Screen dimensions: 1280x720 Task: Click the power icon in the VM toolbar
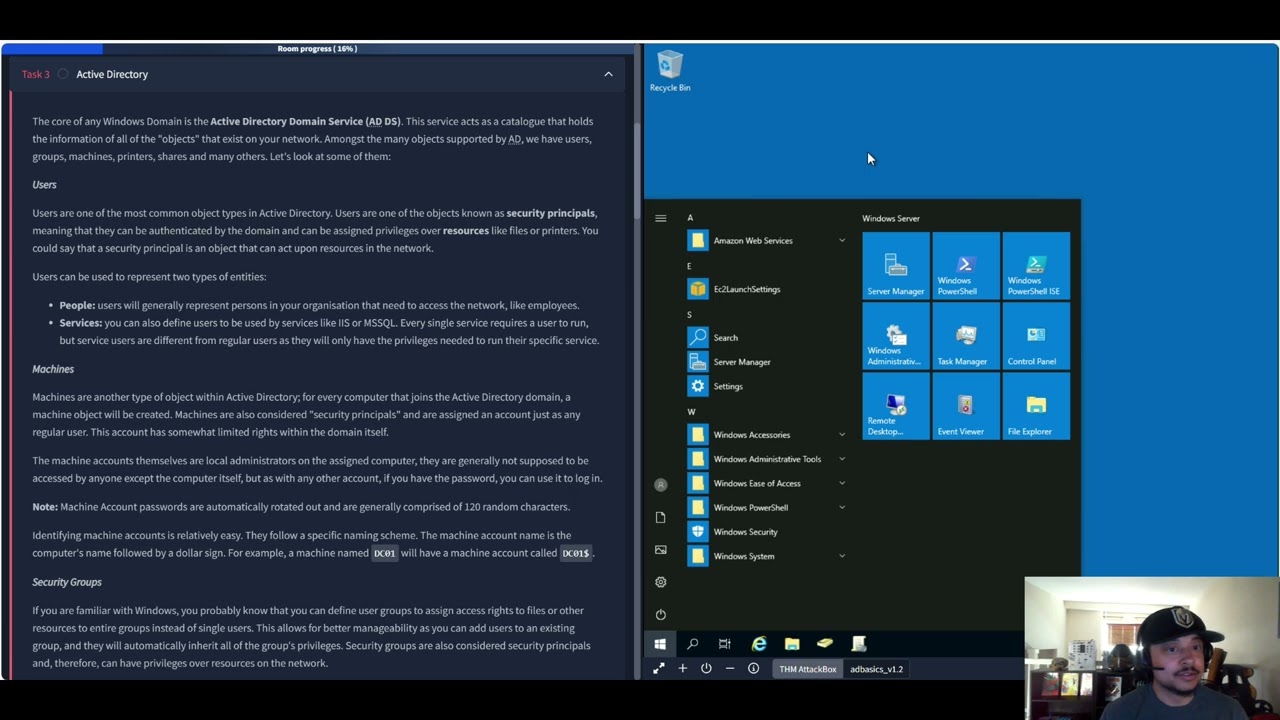[x=706, y=669]
